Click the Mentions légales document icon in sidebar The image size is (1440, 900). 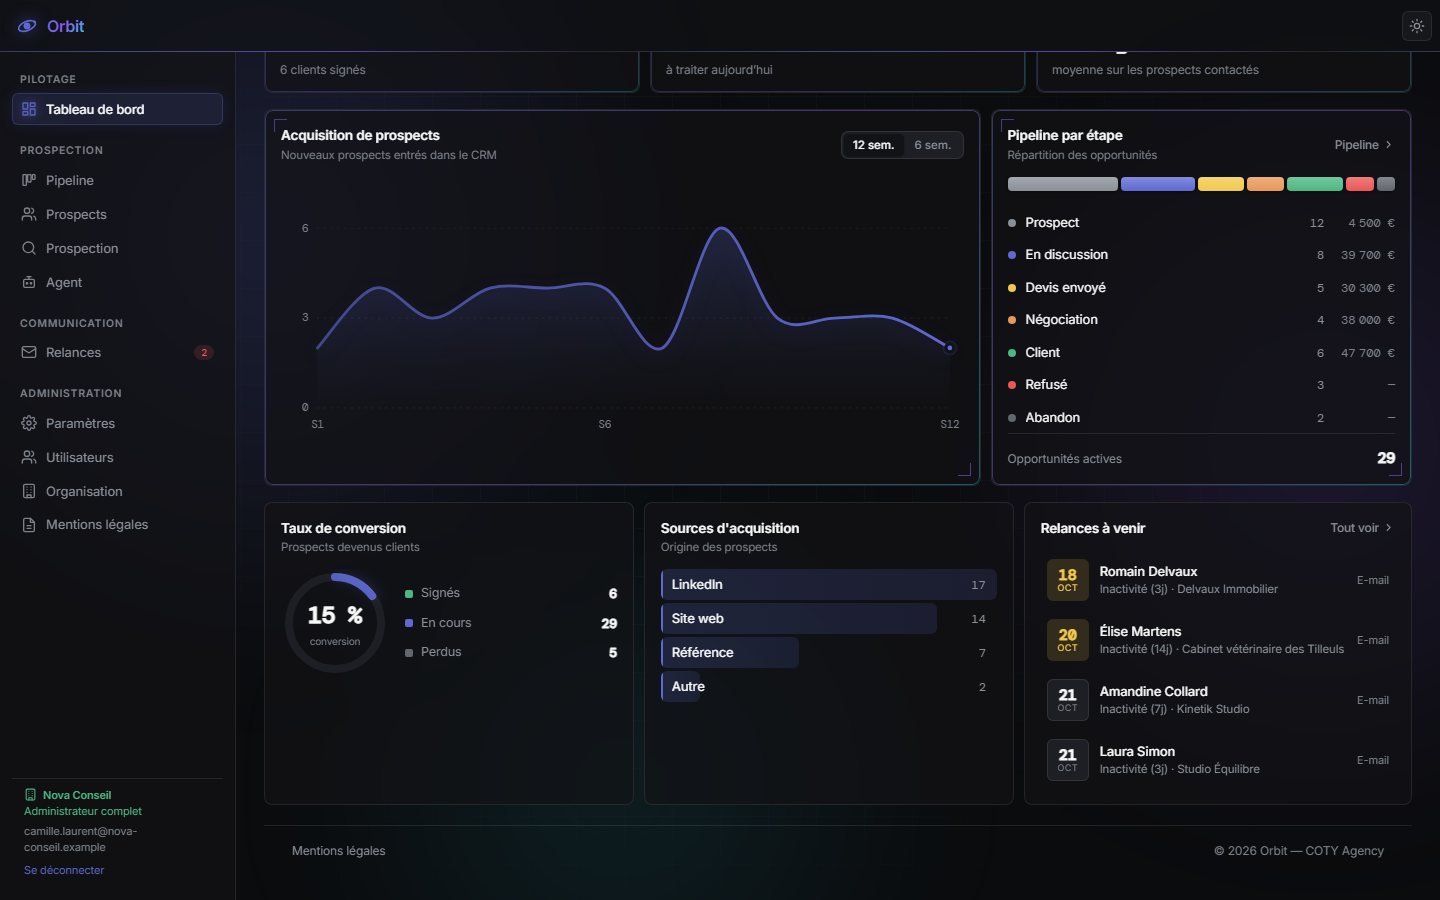[29, 524]
